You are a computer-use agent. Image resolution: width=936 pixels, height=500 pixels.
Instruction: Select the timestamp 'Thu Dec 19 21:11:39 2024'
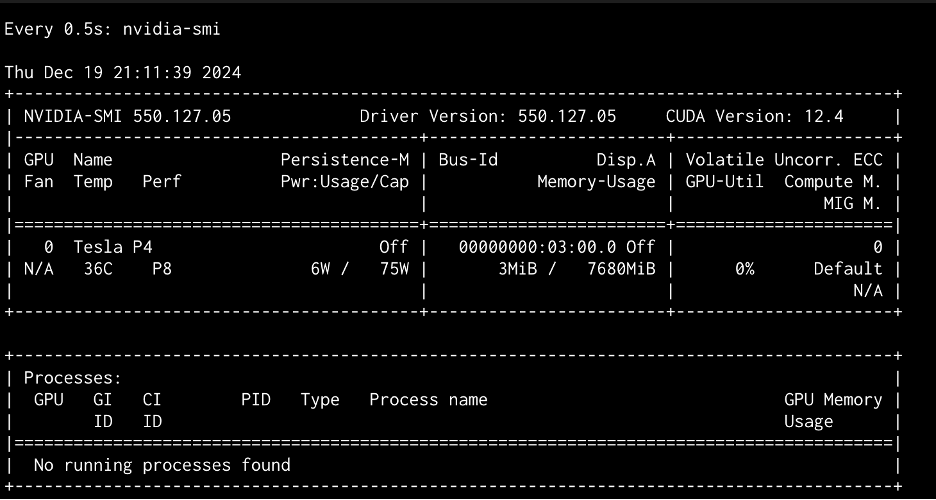pyautogui.click(x=123, y=73)
